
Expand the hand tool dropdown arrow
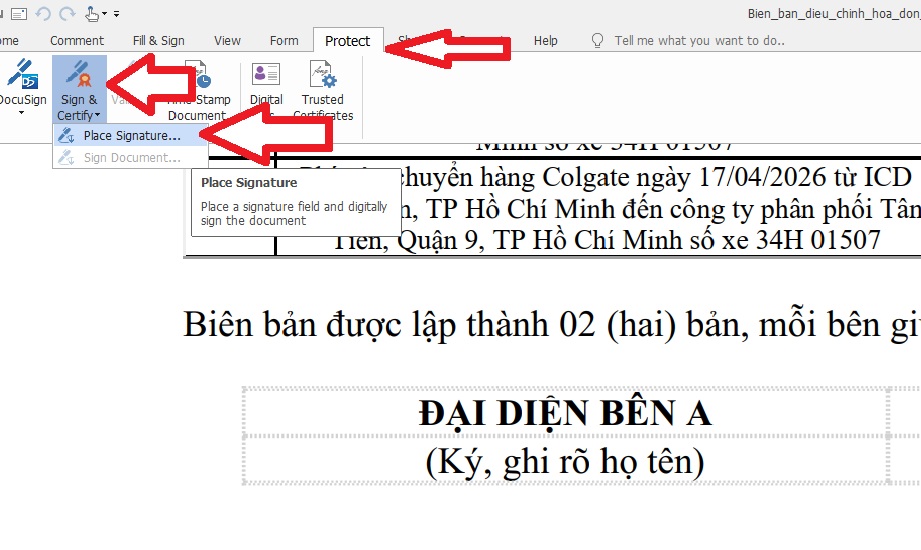point(105,14)
